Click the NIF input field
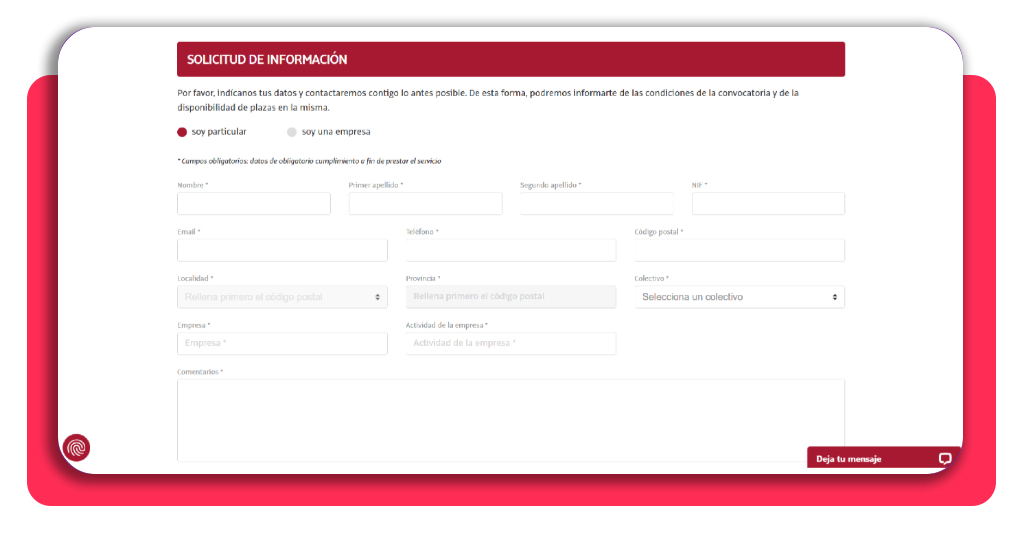 768,204
